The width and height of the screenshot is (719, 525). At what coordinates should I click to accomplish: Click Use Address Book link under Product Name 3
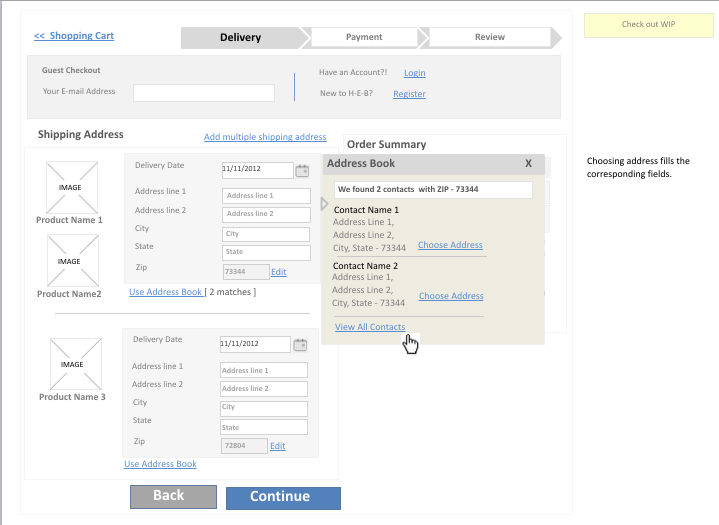point(160,464)
